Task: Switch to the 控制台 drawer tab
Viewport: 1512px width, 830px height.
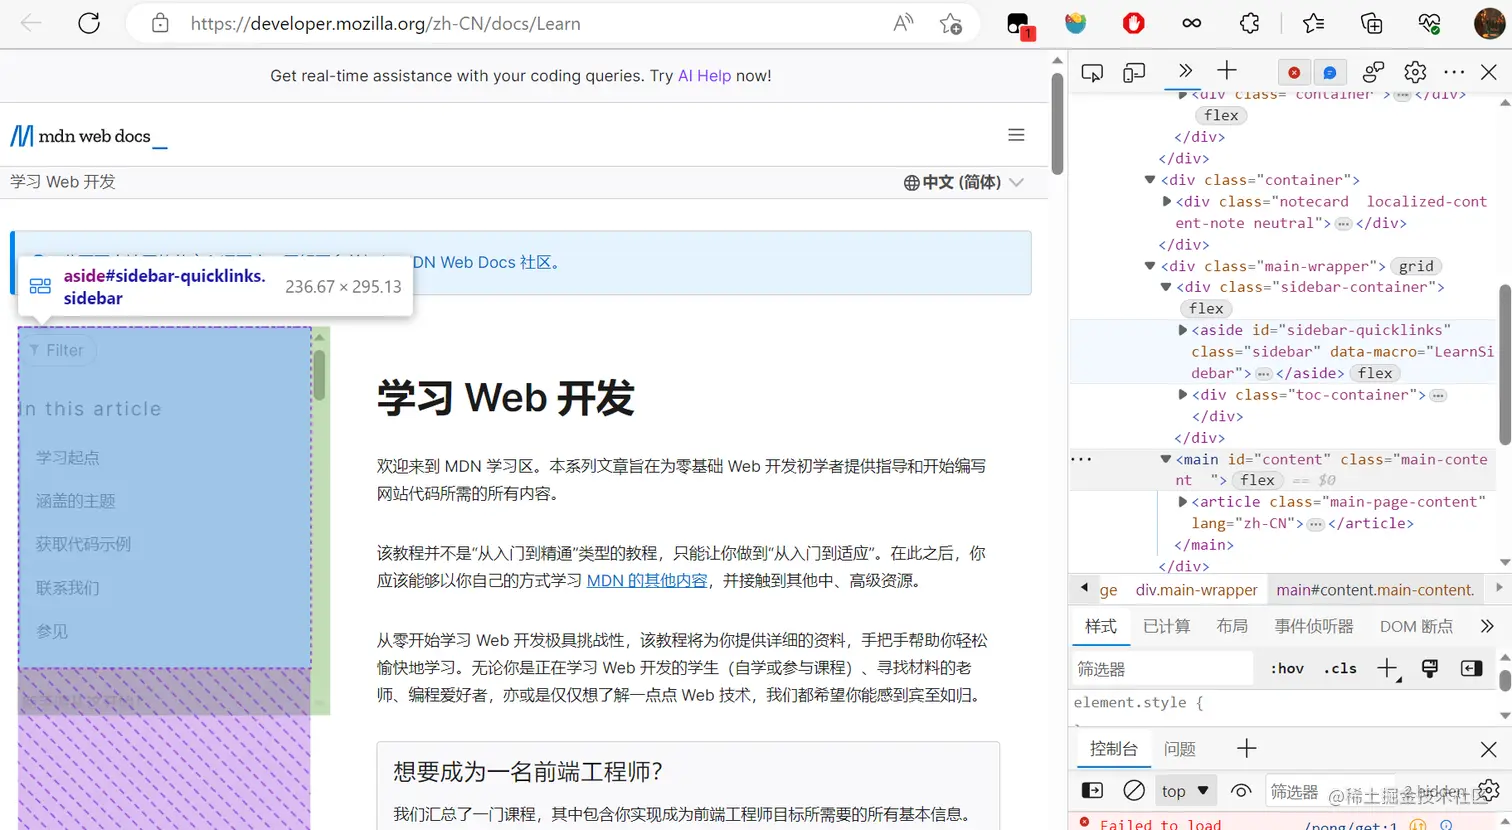Action: [x=1114, y=749]
